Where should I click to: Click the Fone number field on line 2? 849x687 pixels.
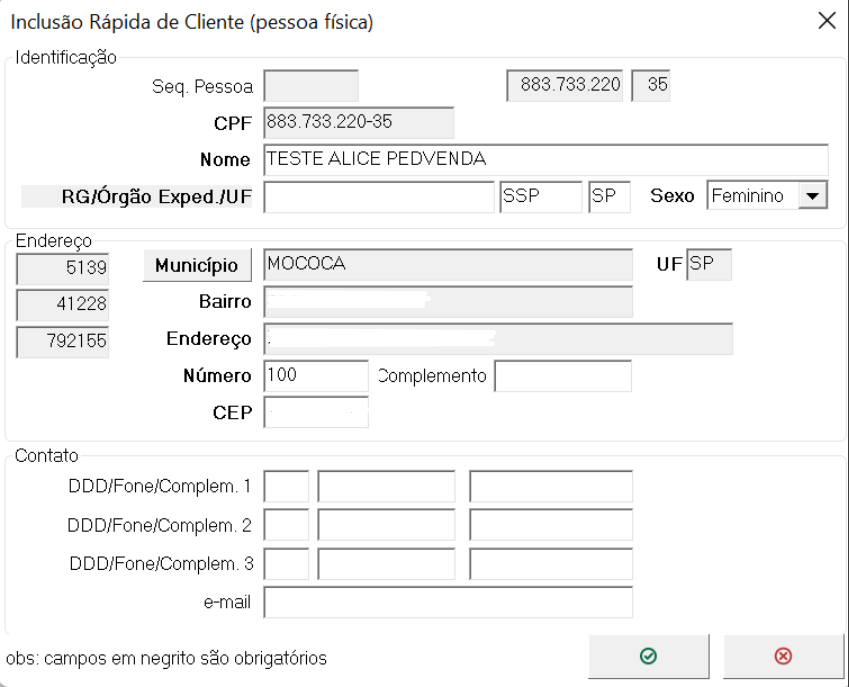click(386, 525)
